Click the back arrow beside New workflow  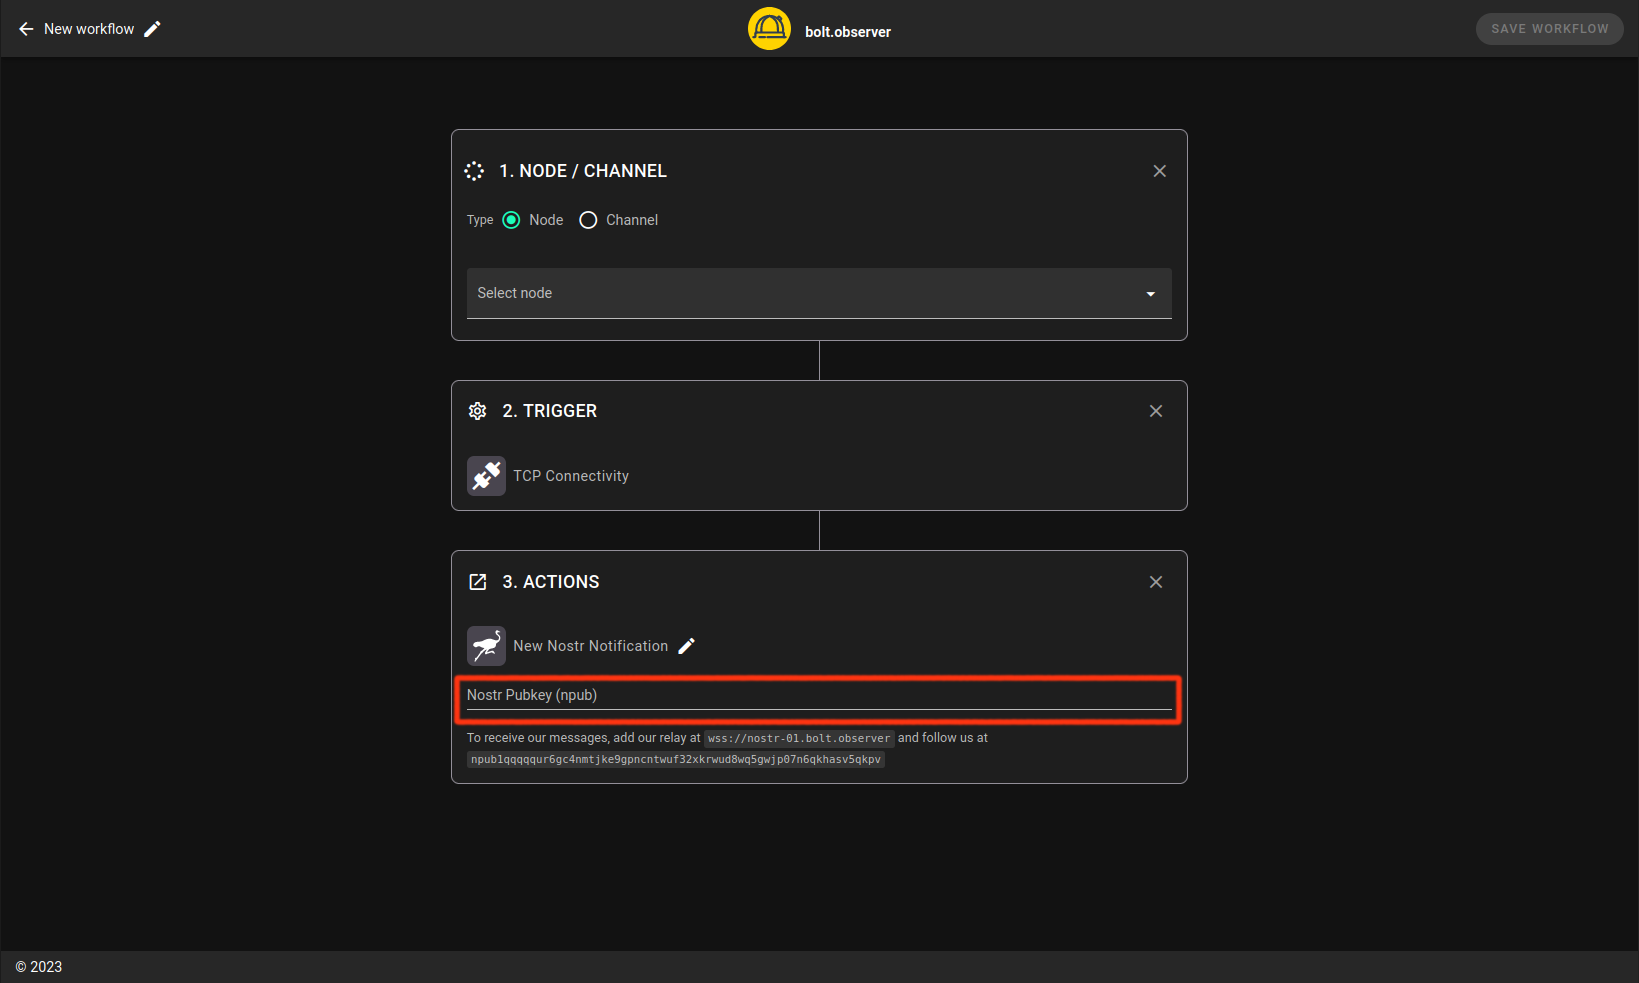coord(26,29)
